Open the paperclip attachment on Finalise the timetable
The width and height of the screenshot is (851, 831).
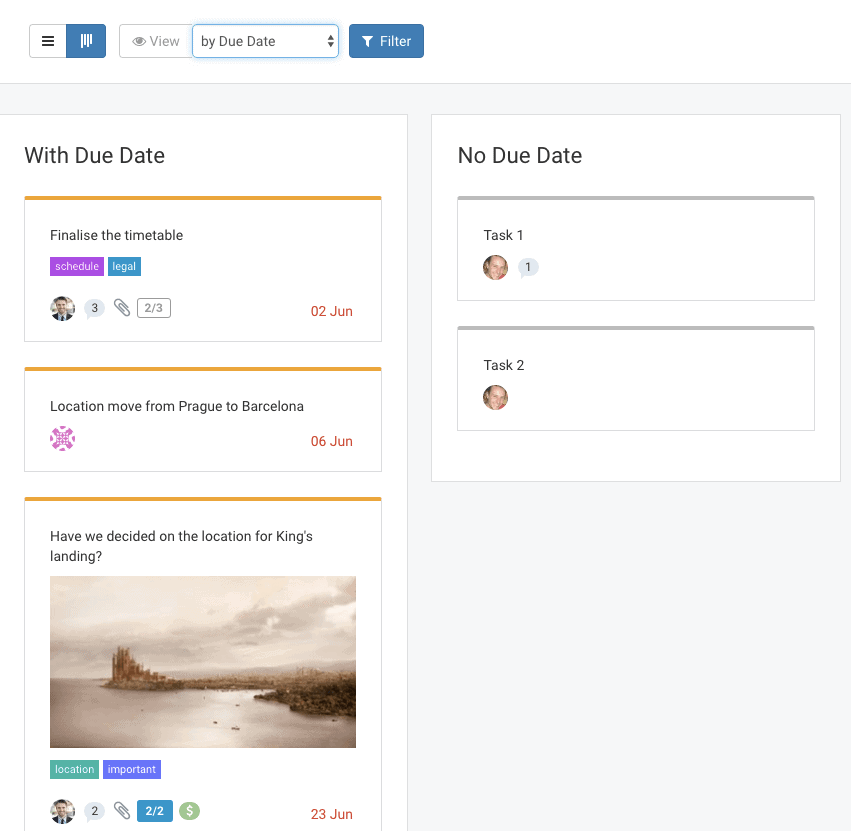pos(122,308)
